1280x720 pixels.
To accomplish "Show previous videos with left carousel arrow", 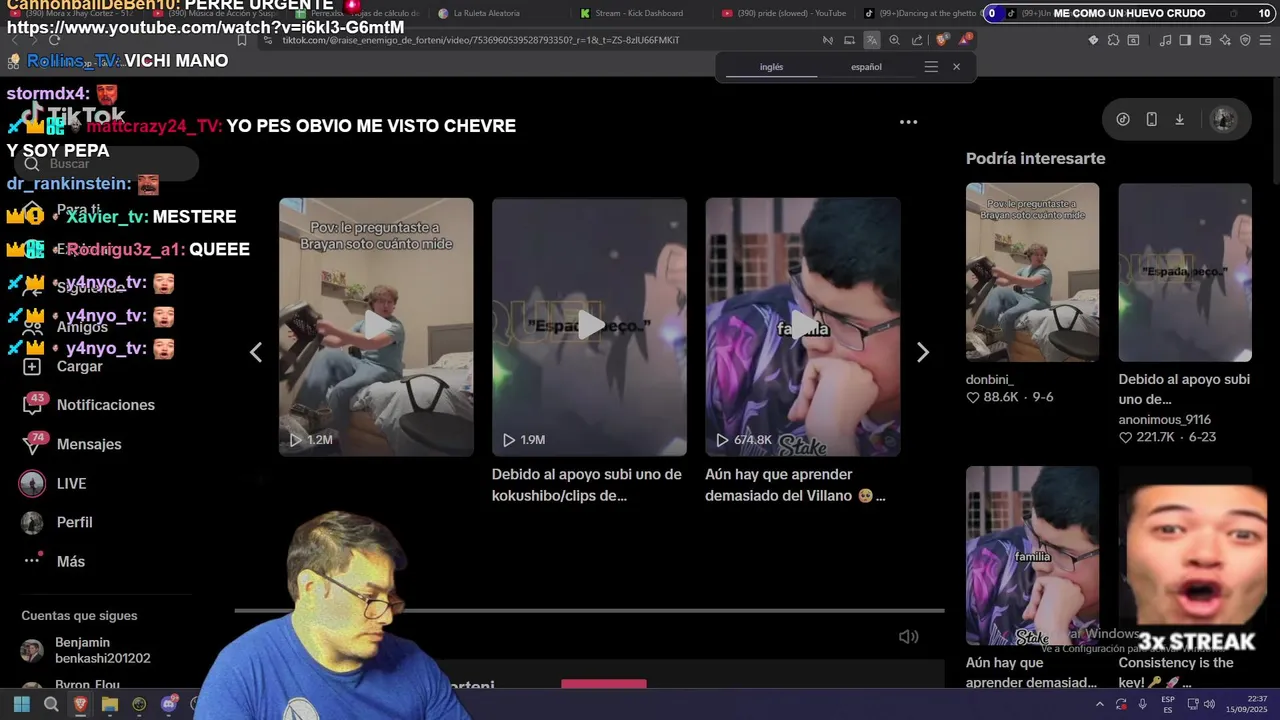I will pyautogui.click(x=256, y=352).
